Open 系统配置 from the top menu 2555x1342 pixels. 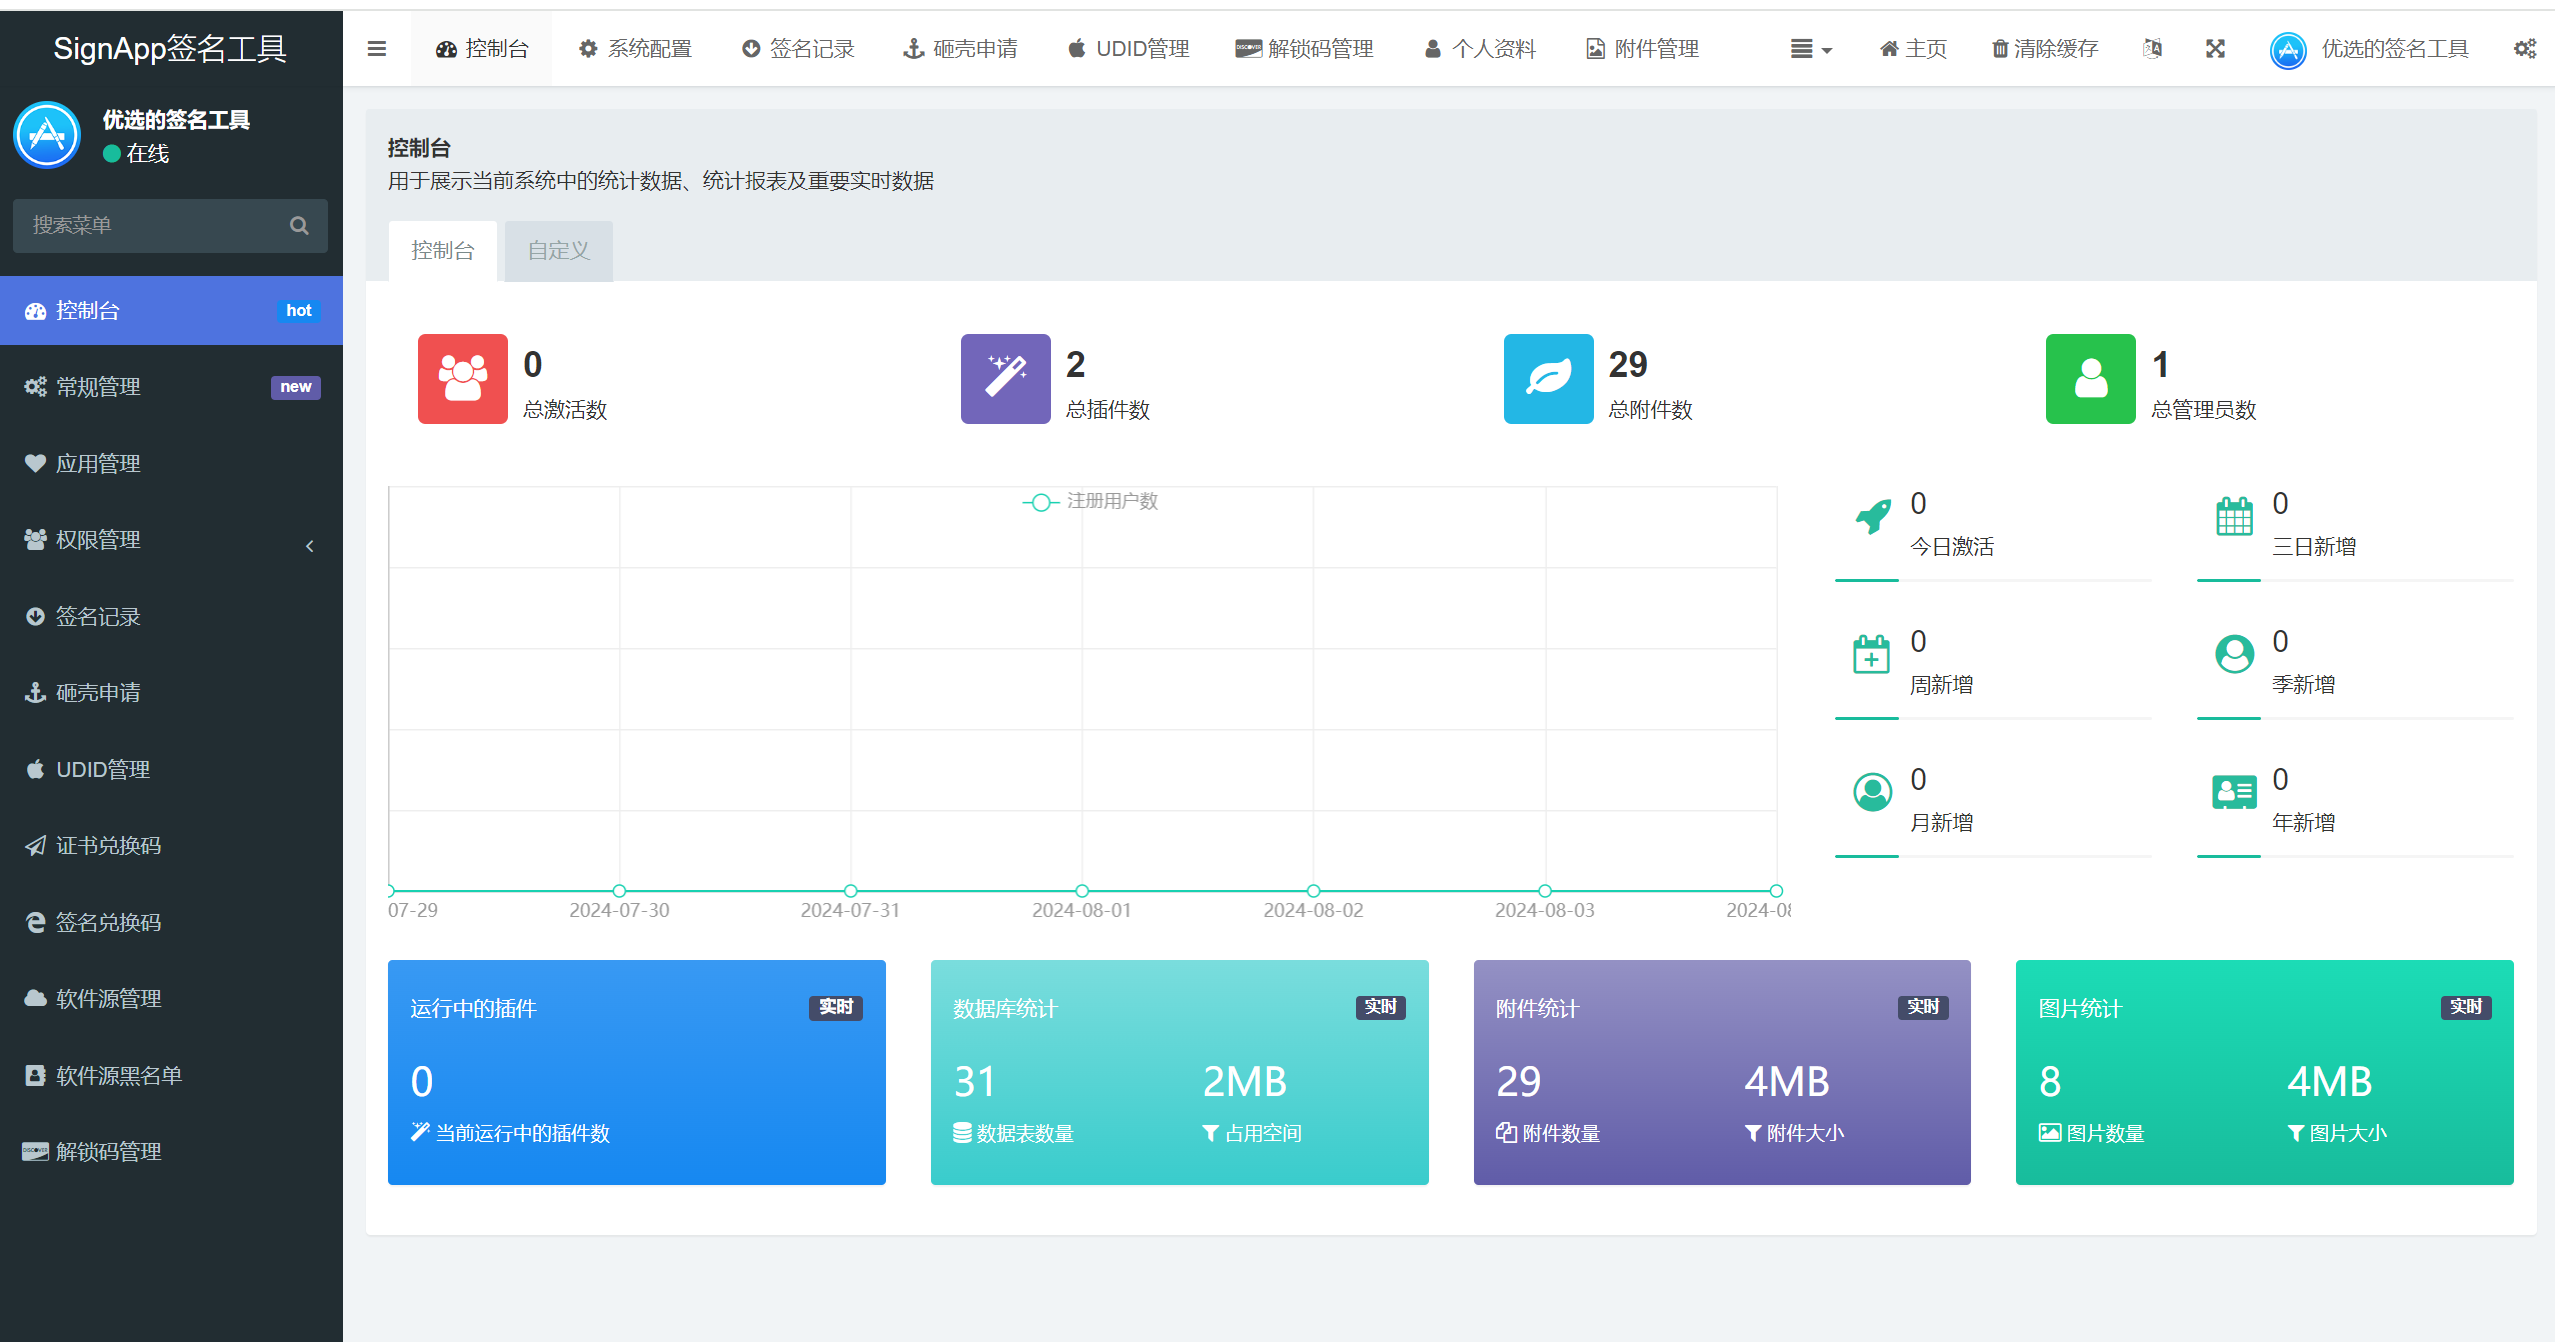tap(634, 48)
